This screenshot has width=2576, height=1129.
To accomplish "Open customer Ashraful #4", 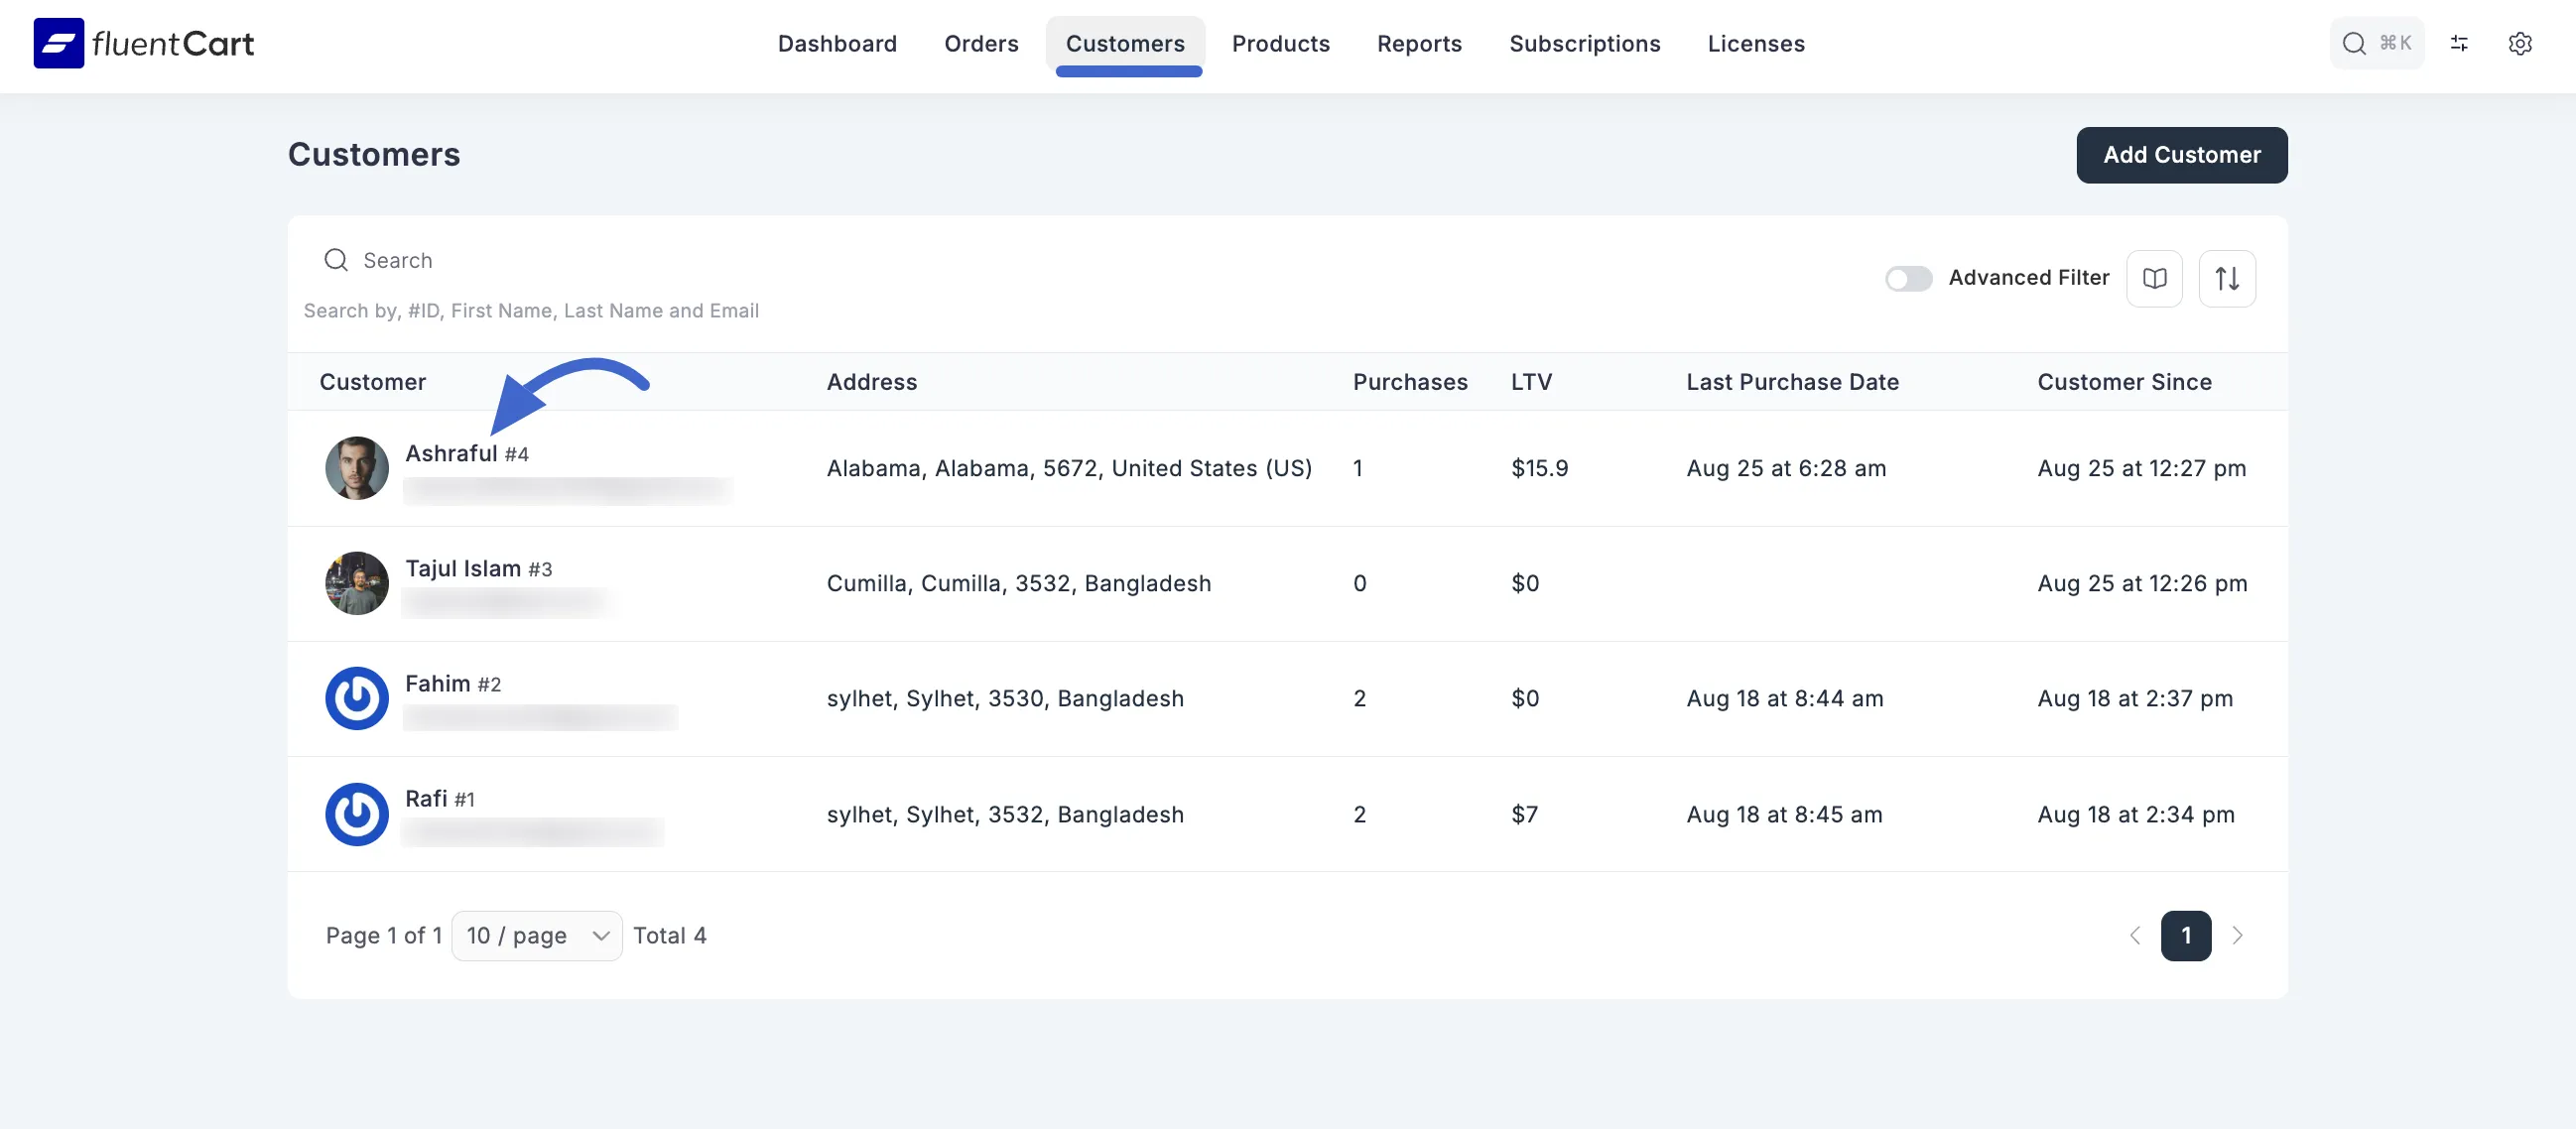I will 465,453.
